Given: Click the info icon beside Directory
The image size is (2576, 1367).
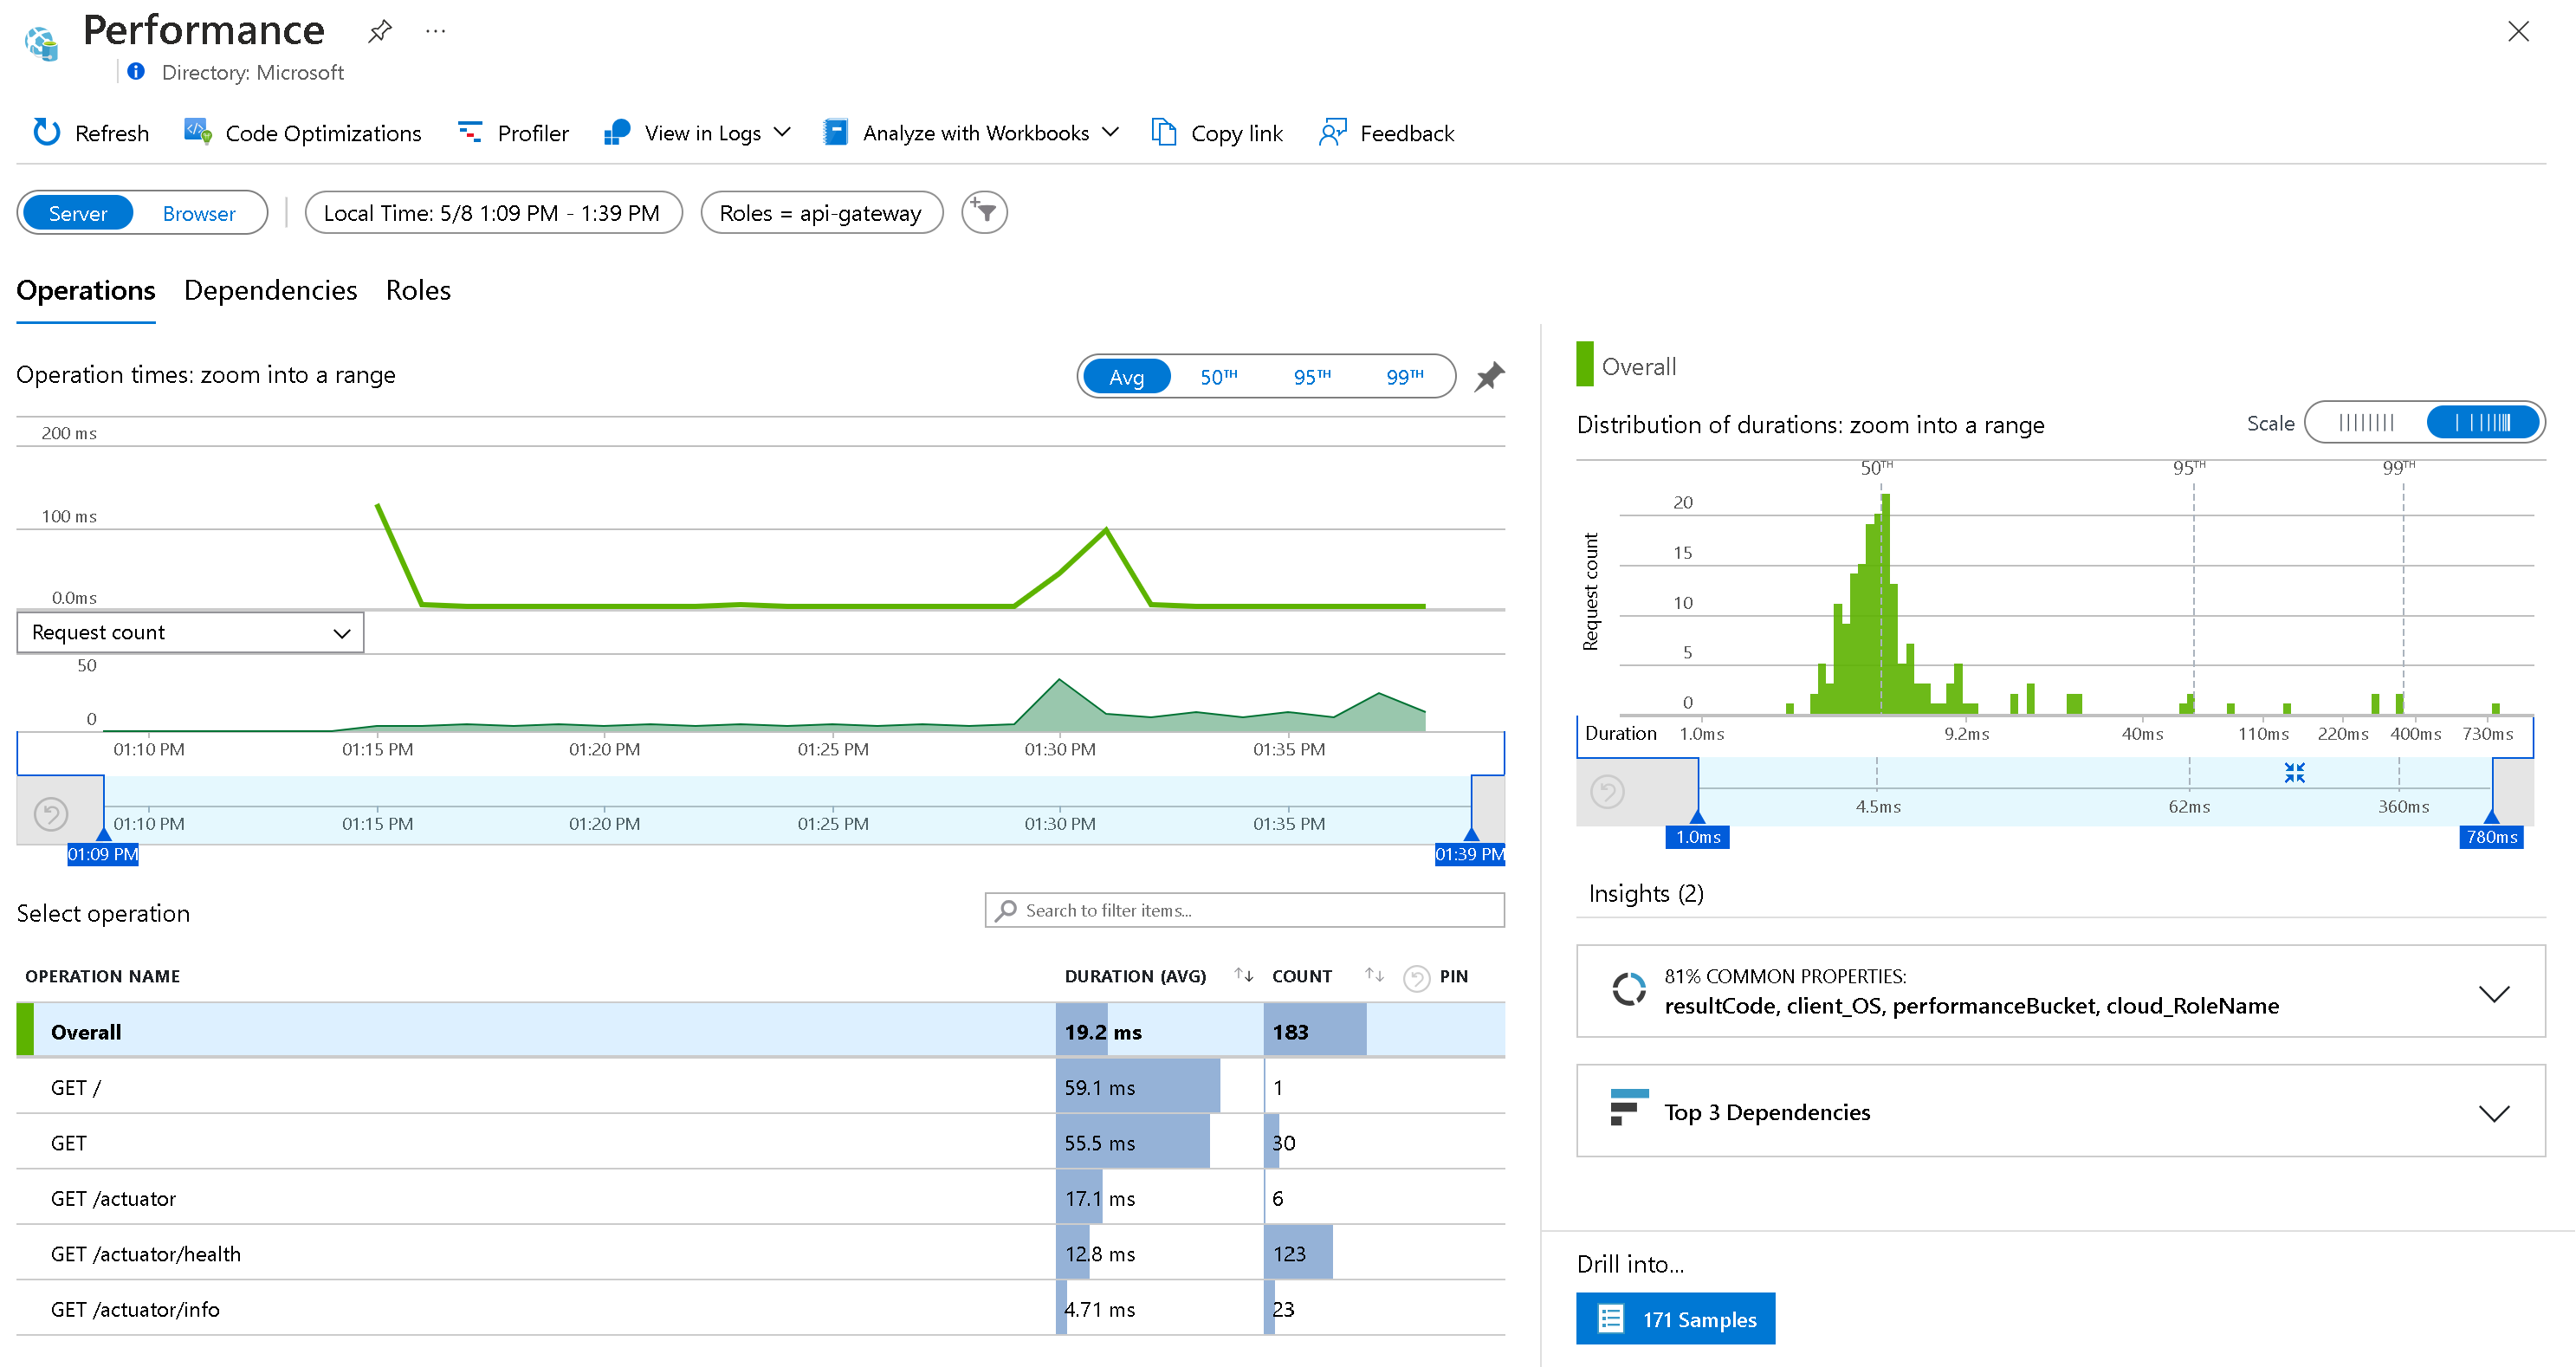Looking at the screenshot, I should tap(136, 71).
